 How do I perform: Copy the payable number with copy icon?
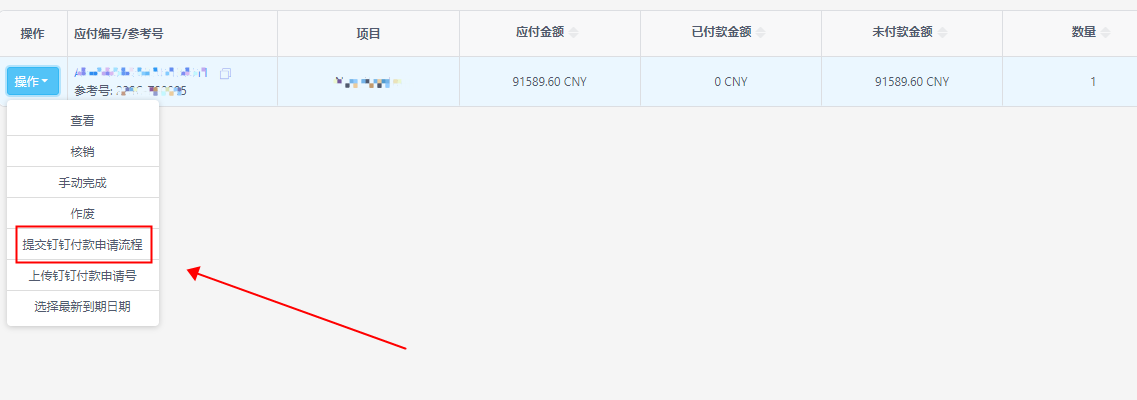(x=226, y=73)
